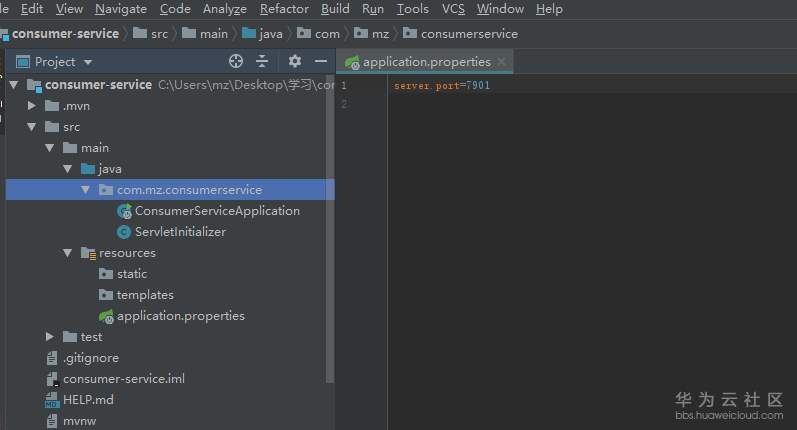Click line number 1 in editor gutter
Viewport: 797px width, 430px height.
[x=344, y=85]
